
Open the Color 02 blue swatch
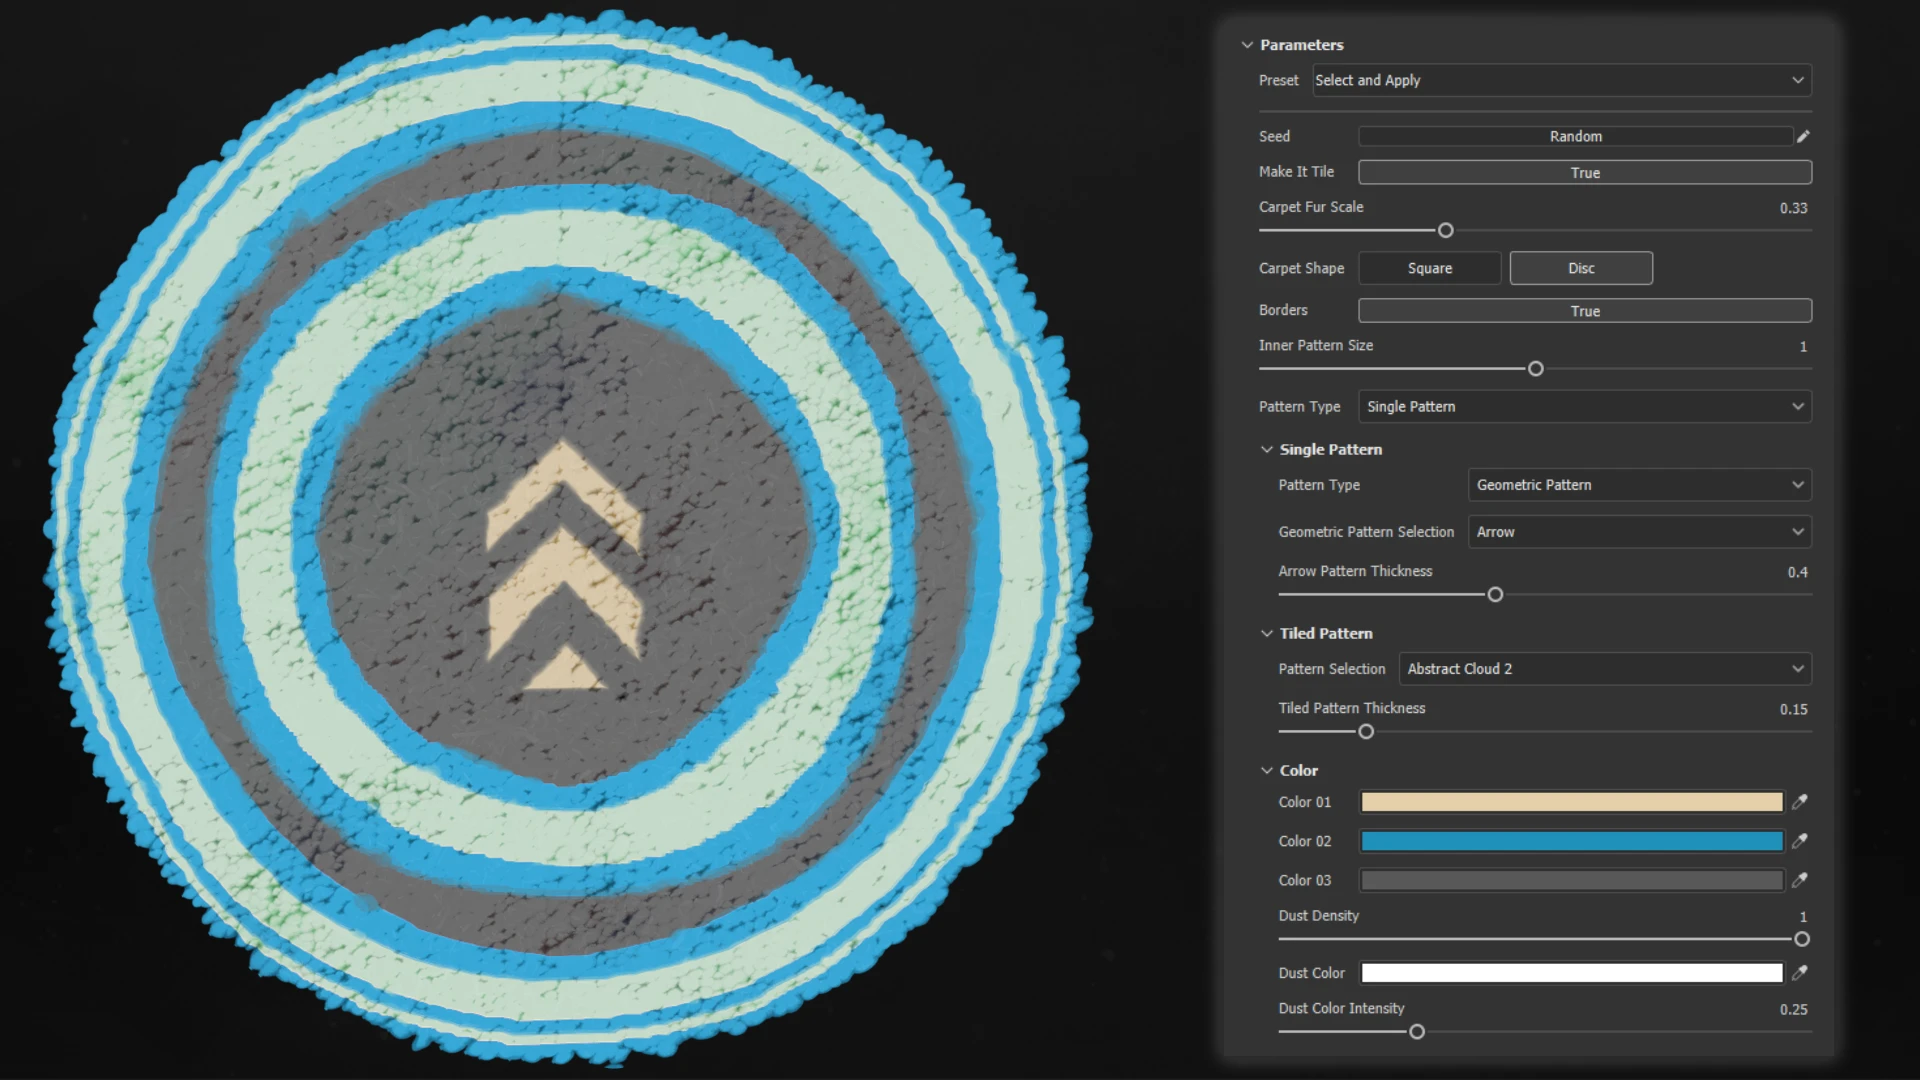coord(1572,841)
